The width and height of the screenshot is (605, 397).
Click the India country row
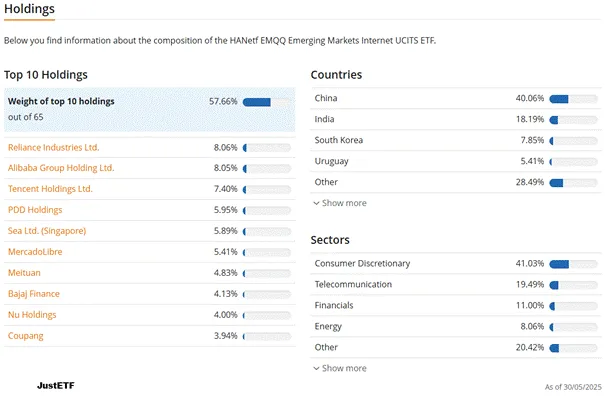point(456,119)
